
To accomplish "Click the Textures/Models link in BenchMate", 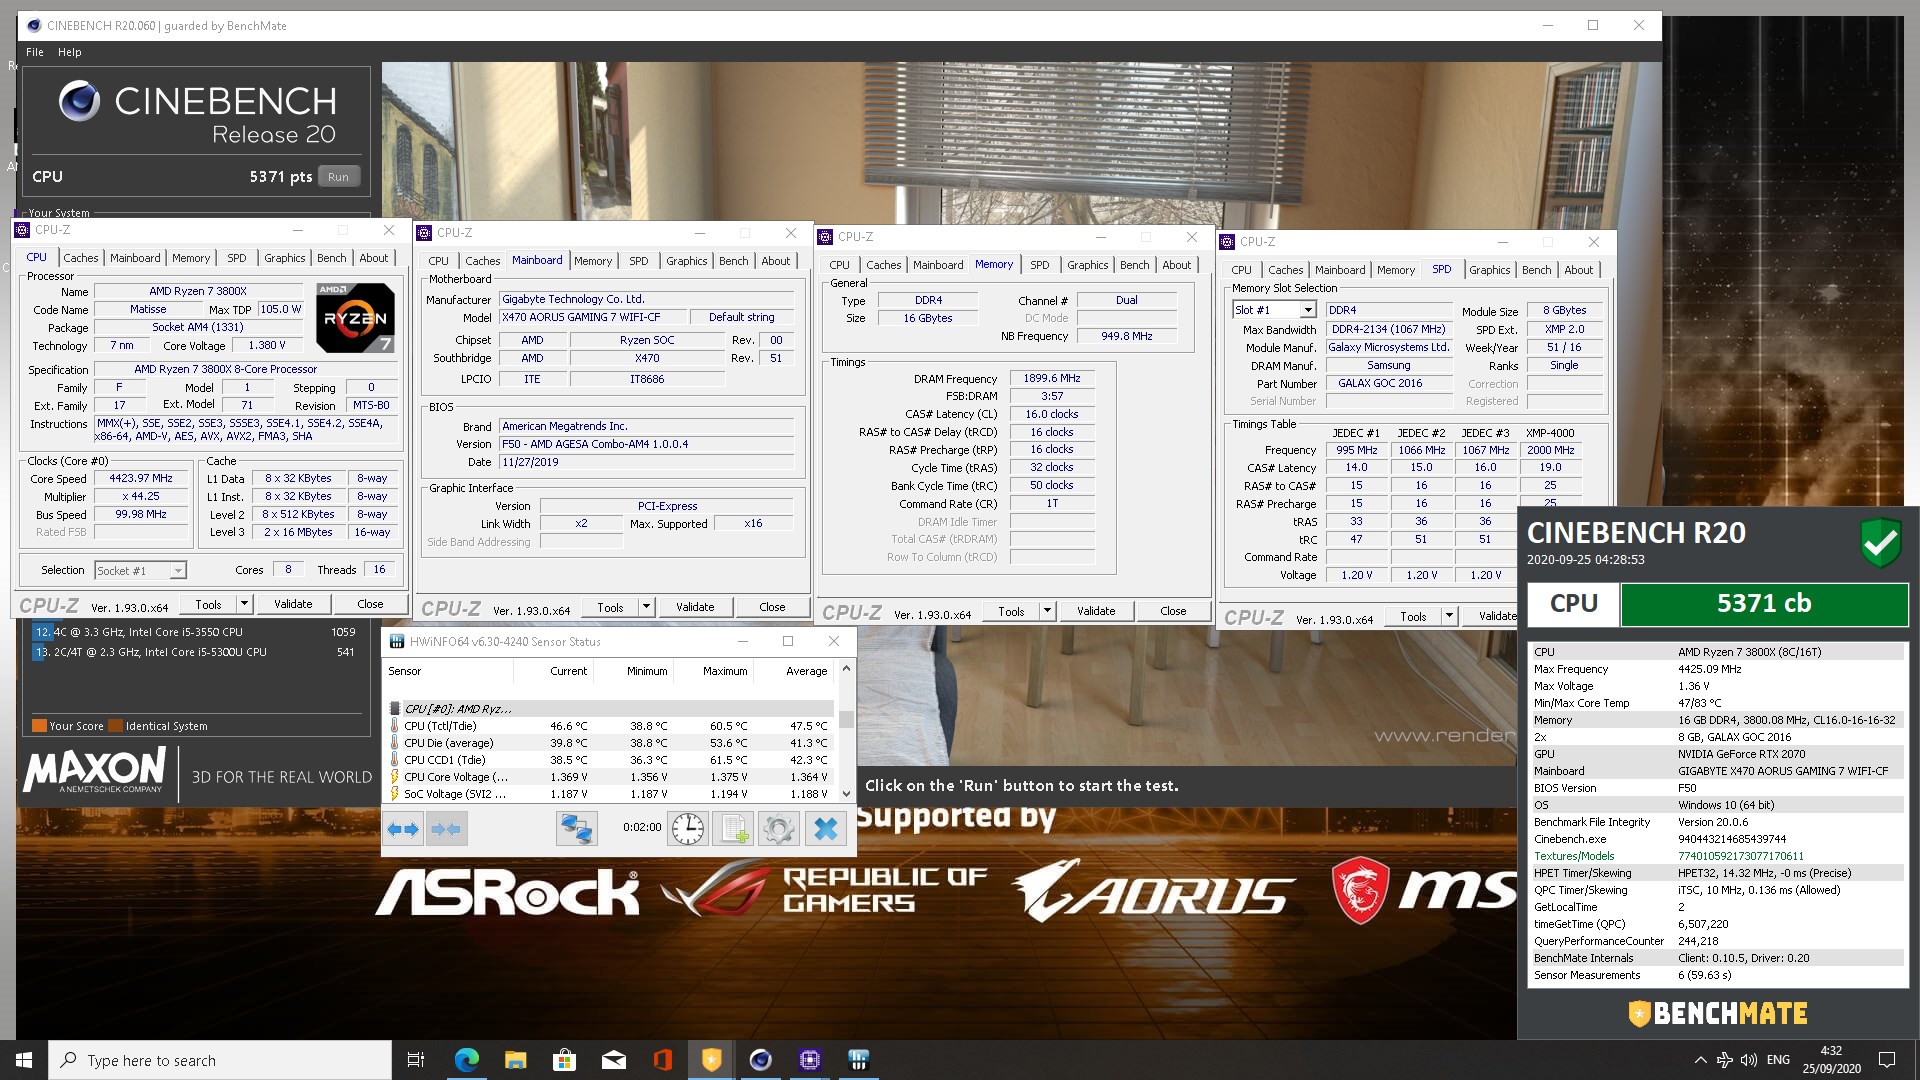I will [x=1574, y=856].
